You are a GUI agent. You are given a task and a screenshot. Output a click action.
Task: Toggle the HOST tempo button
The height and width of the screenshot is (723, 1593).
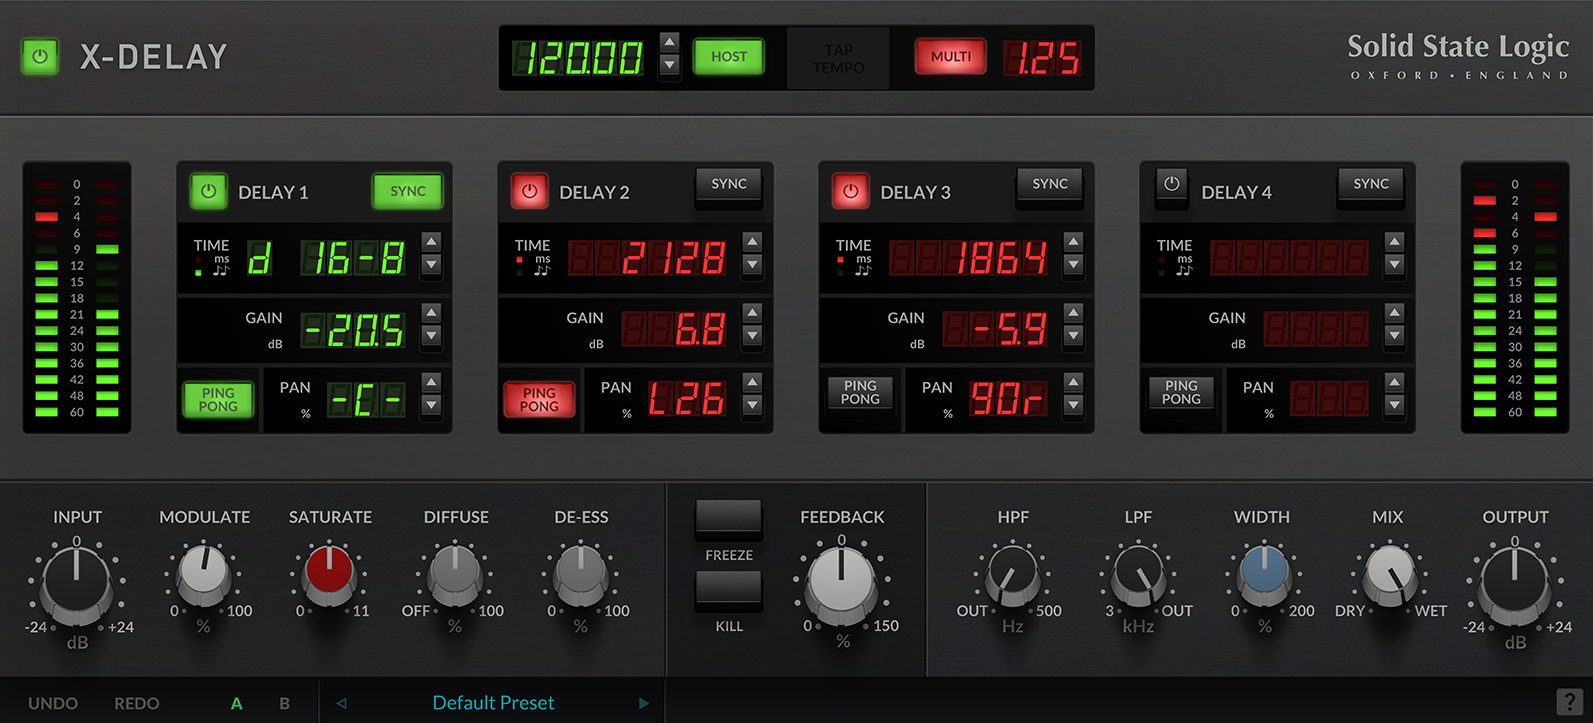coord(729,57)
